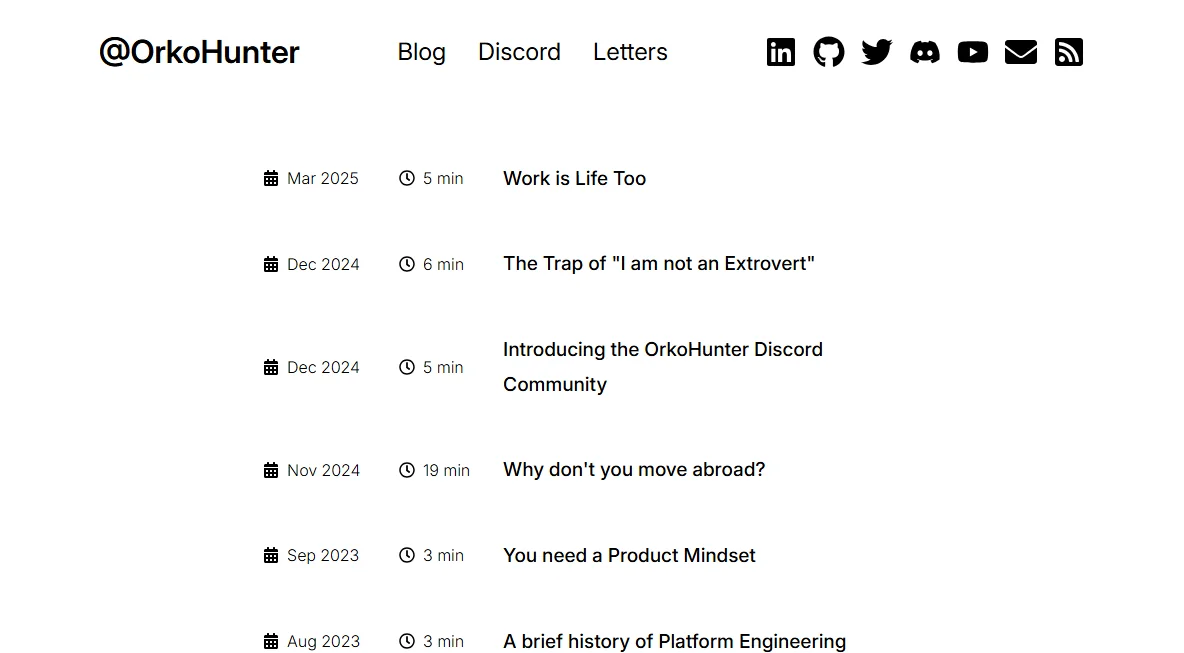Click the clock icon beside 19 min
This screenshot has width=1184, height=653.
coord(407,470)
